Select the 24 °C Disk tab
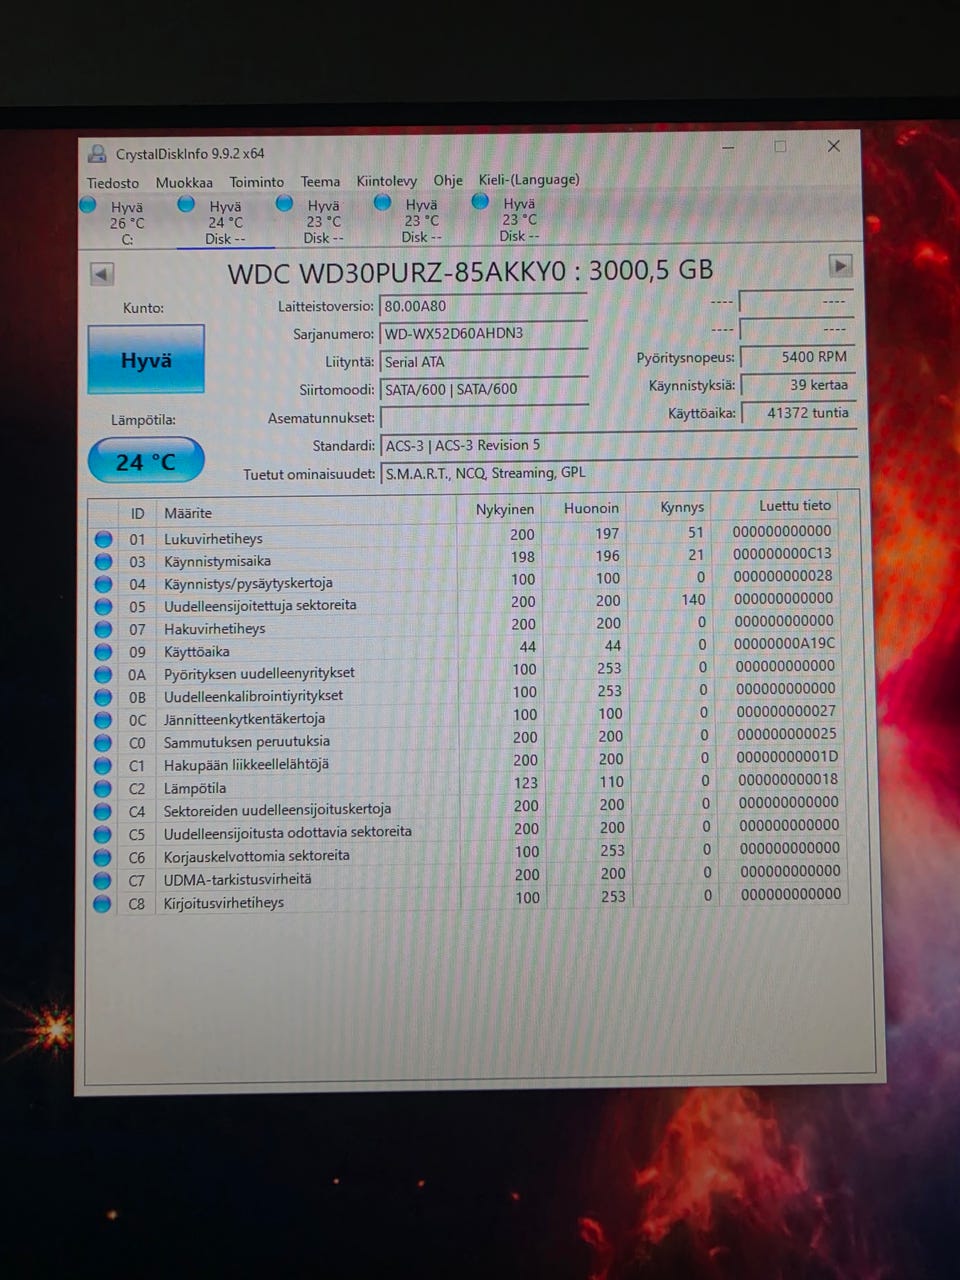 (224, 222)
